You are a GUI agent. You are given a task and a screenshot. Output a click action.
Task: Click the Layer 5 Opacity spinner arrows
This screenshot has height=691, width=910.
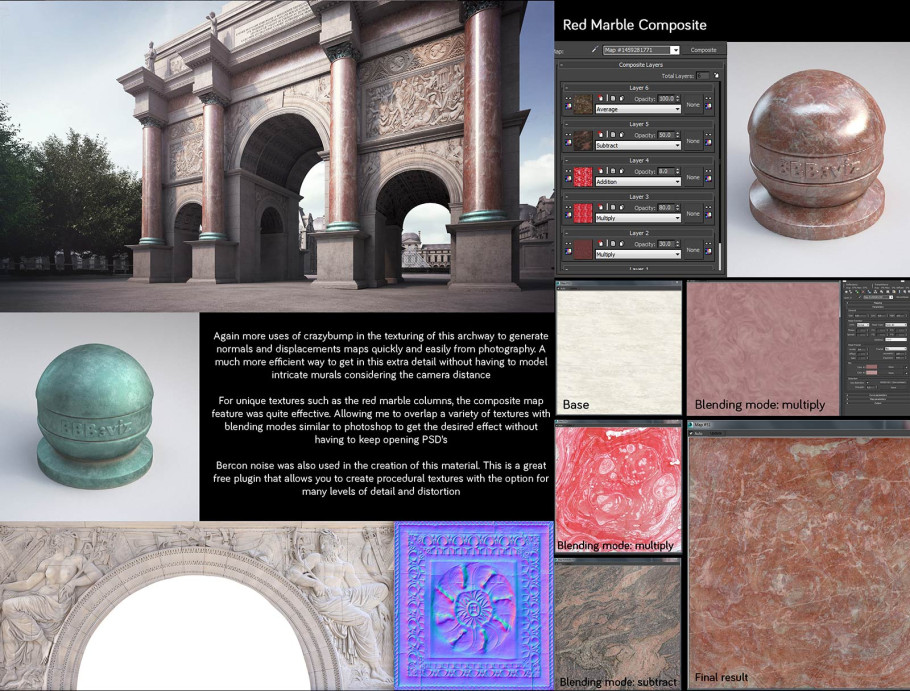pos(677,135)
